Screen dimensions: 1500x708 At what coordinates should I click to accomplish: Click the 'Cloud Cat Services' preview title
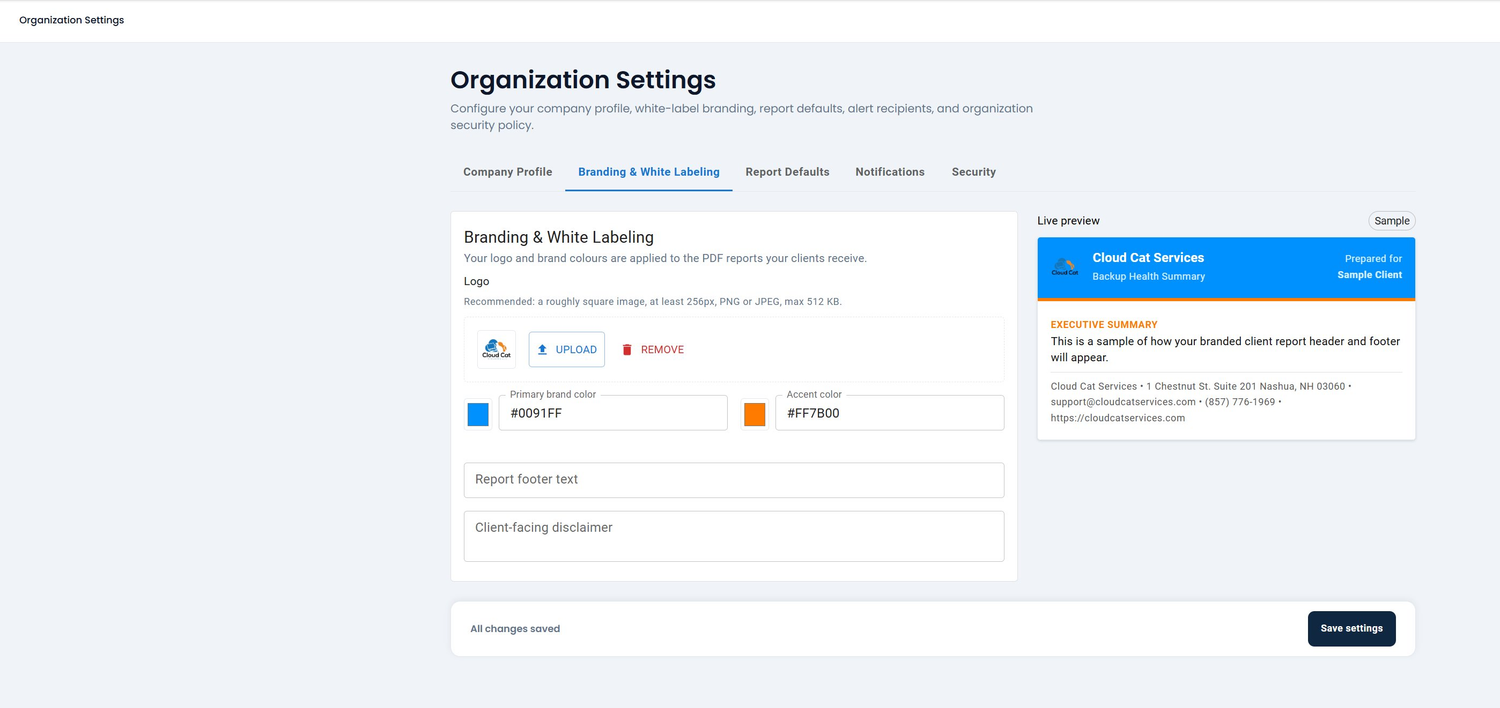(1148, 258)
